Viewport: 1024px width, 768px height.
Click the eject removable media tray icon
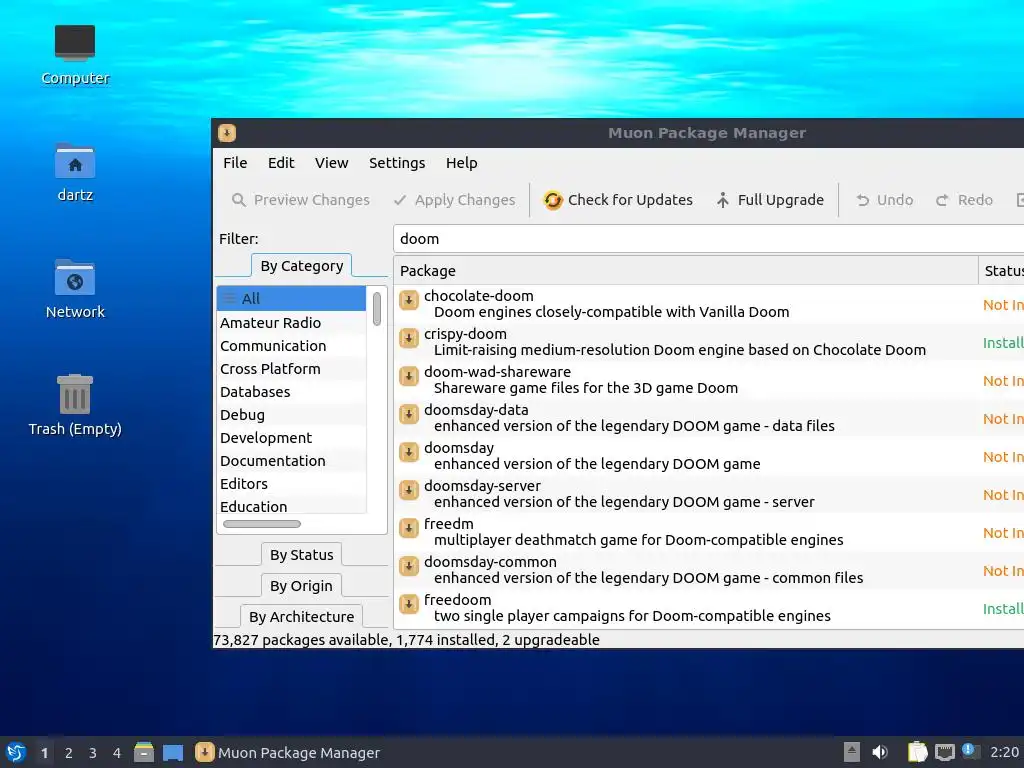[852, 752]
